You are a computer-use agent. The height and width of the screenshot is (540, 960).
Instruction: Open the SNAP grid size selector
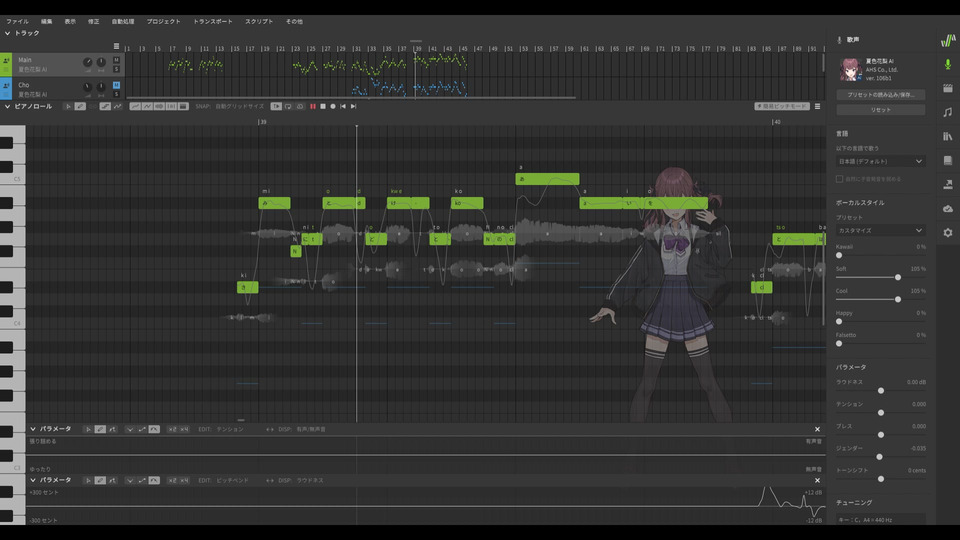(240, 107)
